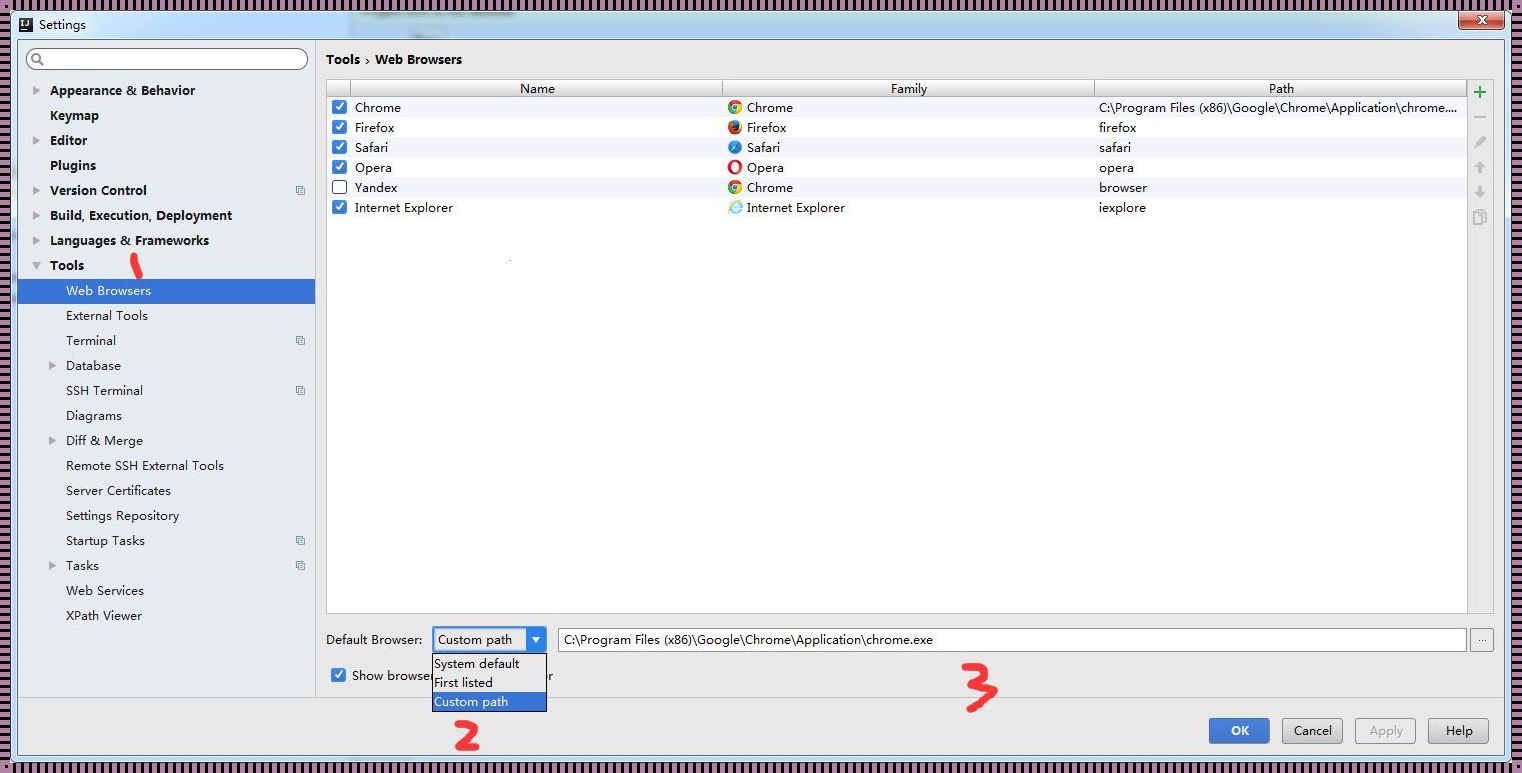
Task: Click the Copy browser icon
Action: pos(1480,217)
